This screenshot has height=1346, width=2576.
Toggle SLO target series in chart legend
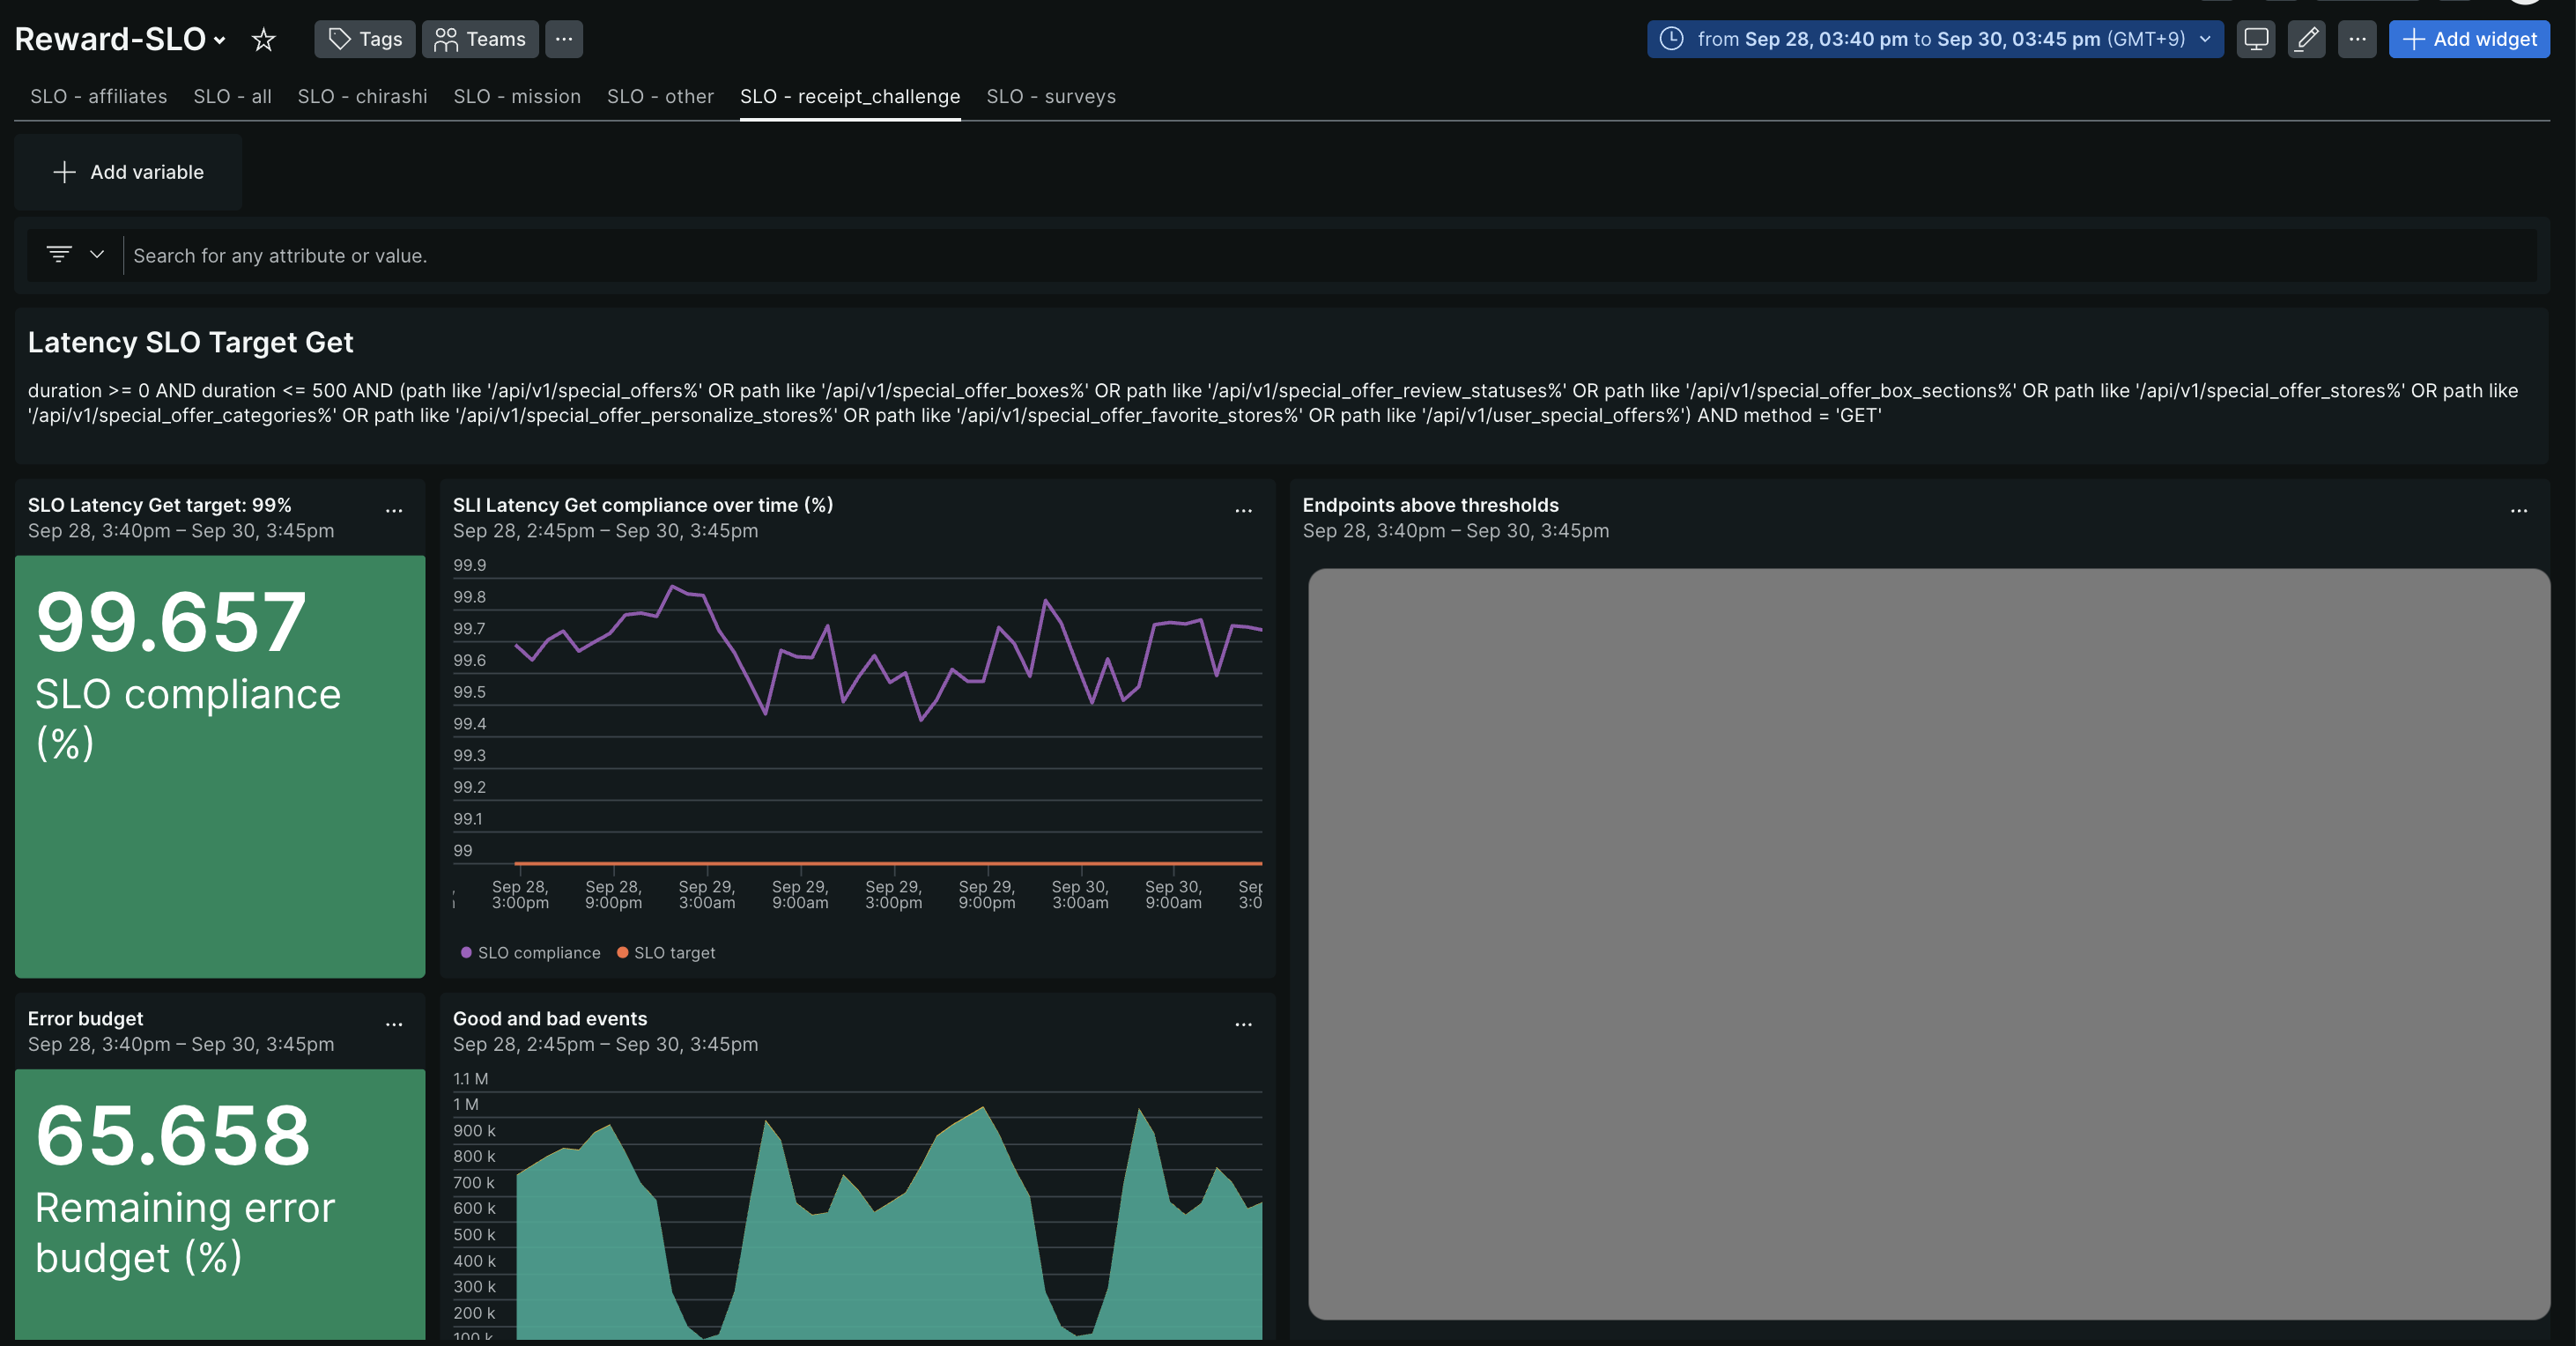pyautogui.click(x=667, y=952)
